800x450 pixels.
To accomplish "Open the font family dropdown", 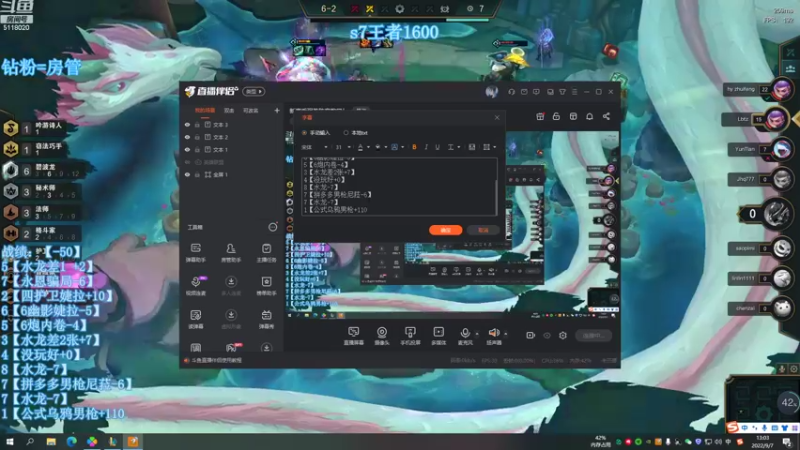I will pyautogui.click(x=314, y=147).
